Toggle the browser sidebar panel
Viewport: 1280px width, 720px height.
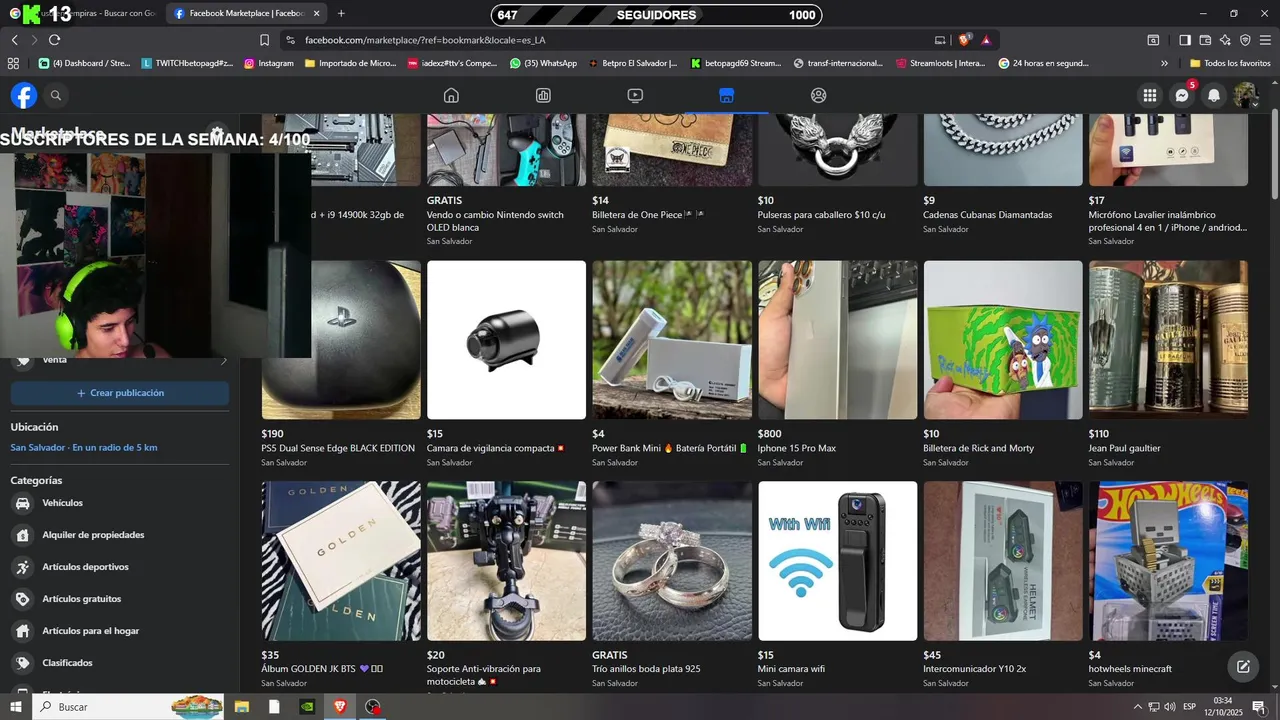1184,40
